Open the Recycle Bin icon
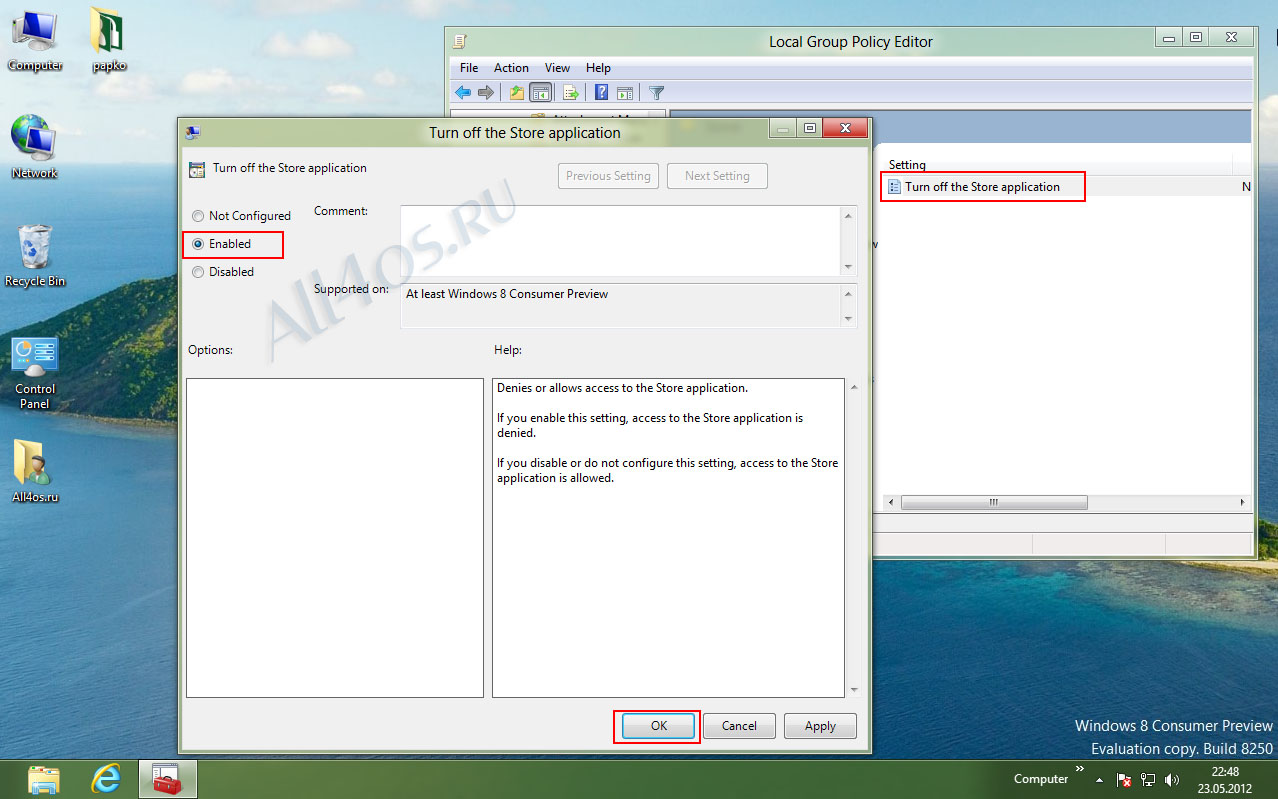This screenshot has height=799, width=1278. point(35,256)
